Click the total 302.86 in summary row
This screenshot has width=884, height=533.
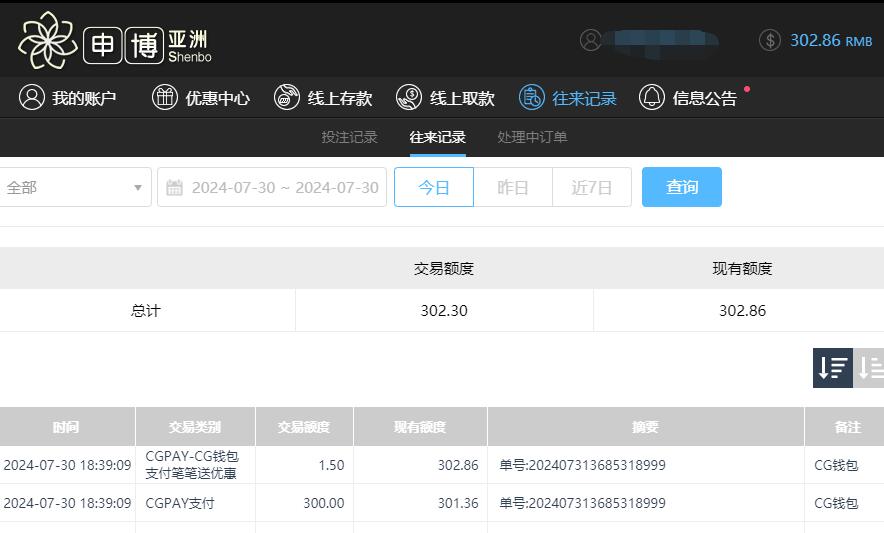[742, 311]
